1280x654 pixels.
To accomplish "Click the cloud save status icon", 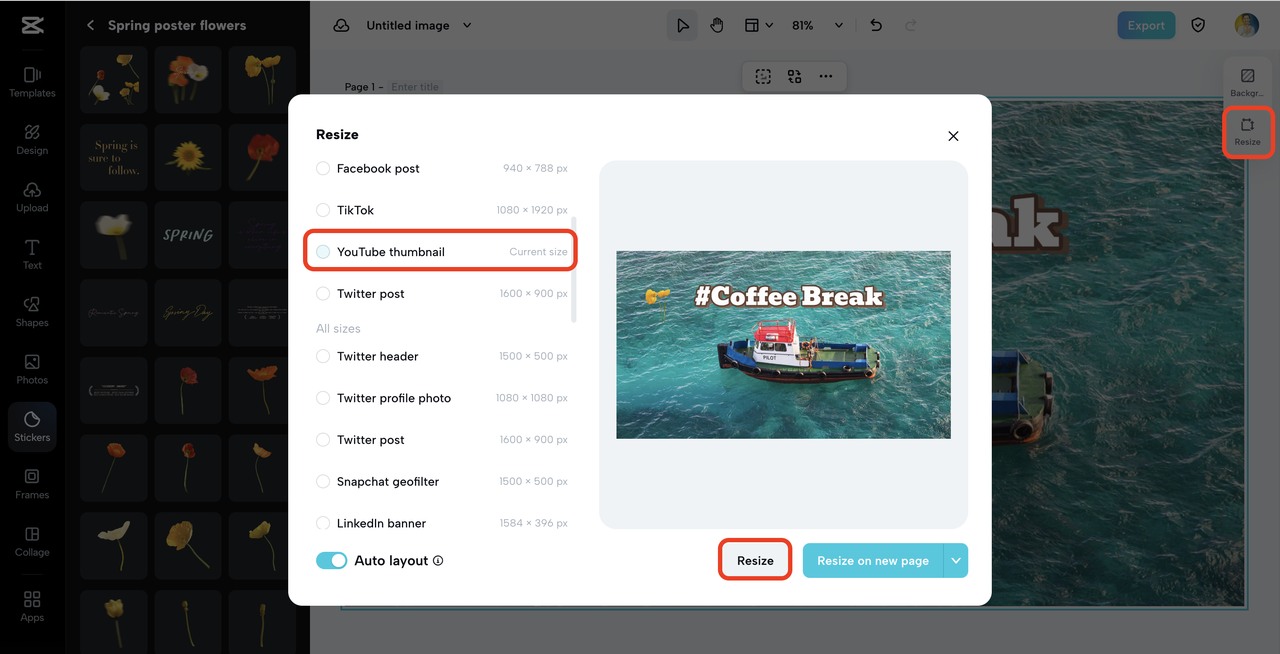I will [341, 25].
